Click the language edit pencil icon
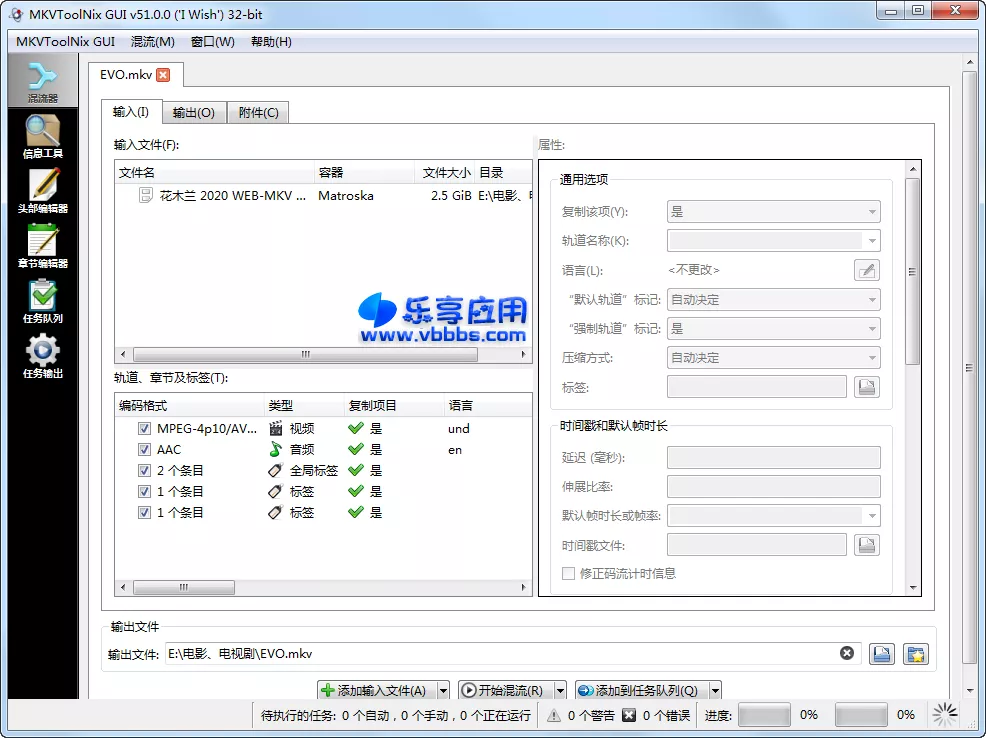Screen dimensions: 986x738 click(866, 269)
